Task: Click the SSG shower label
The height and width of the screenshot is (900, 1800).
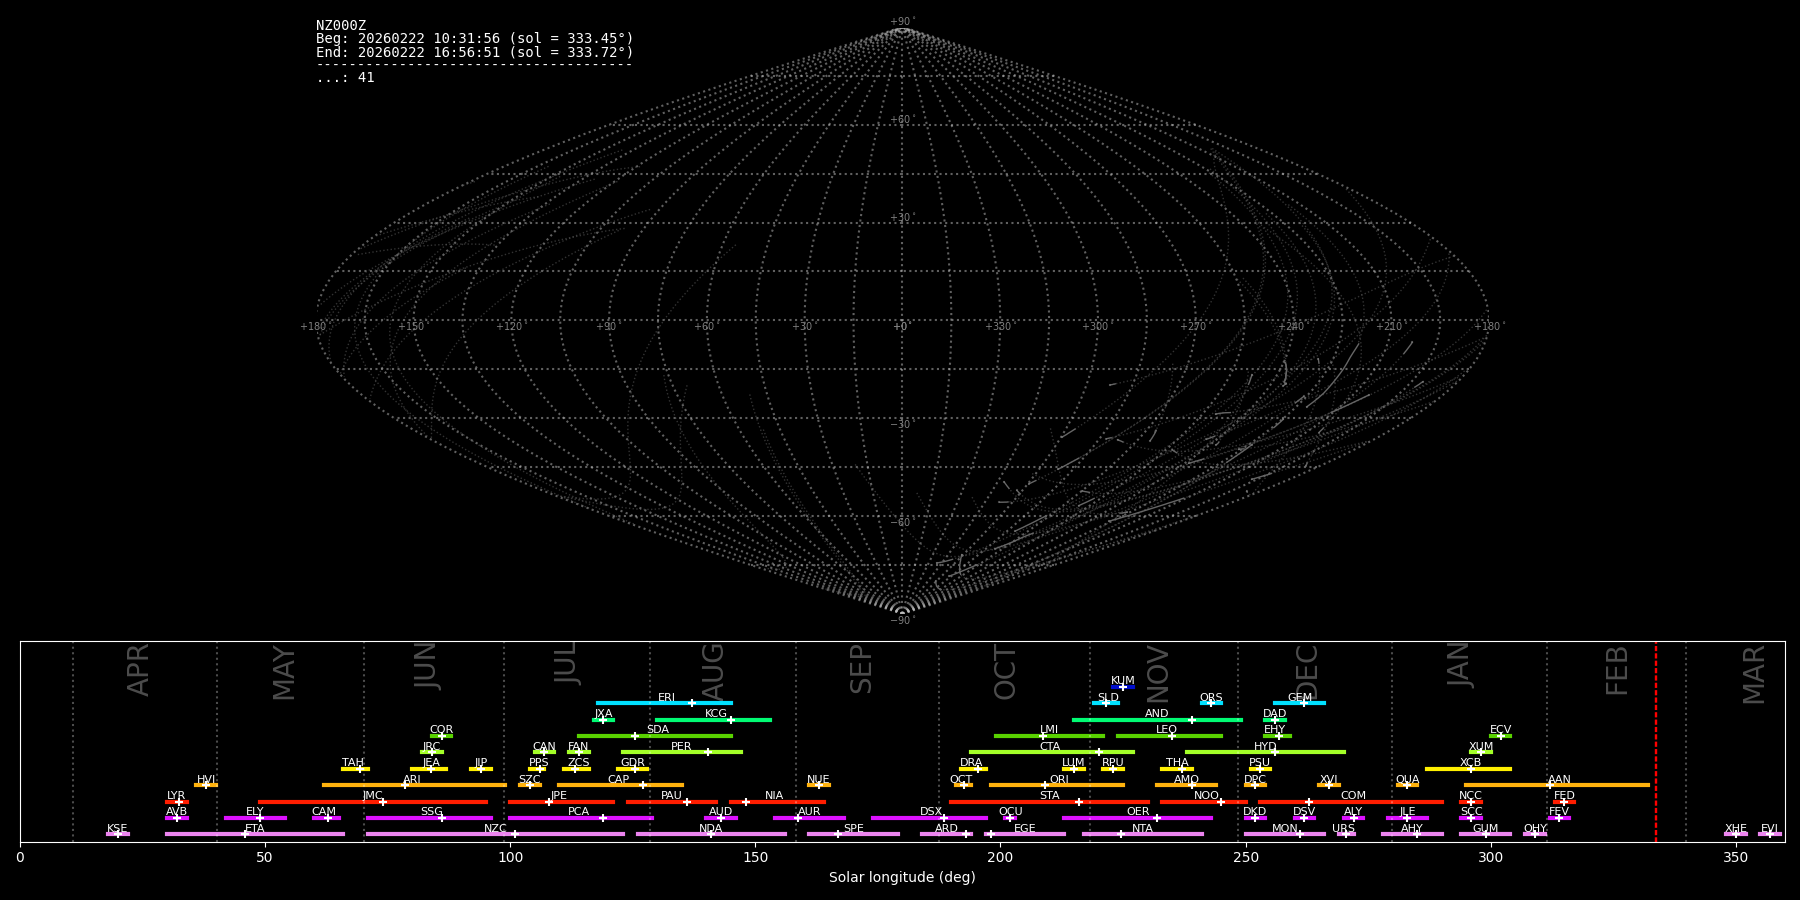Action: [x=431, y=812]
